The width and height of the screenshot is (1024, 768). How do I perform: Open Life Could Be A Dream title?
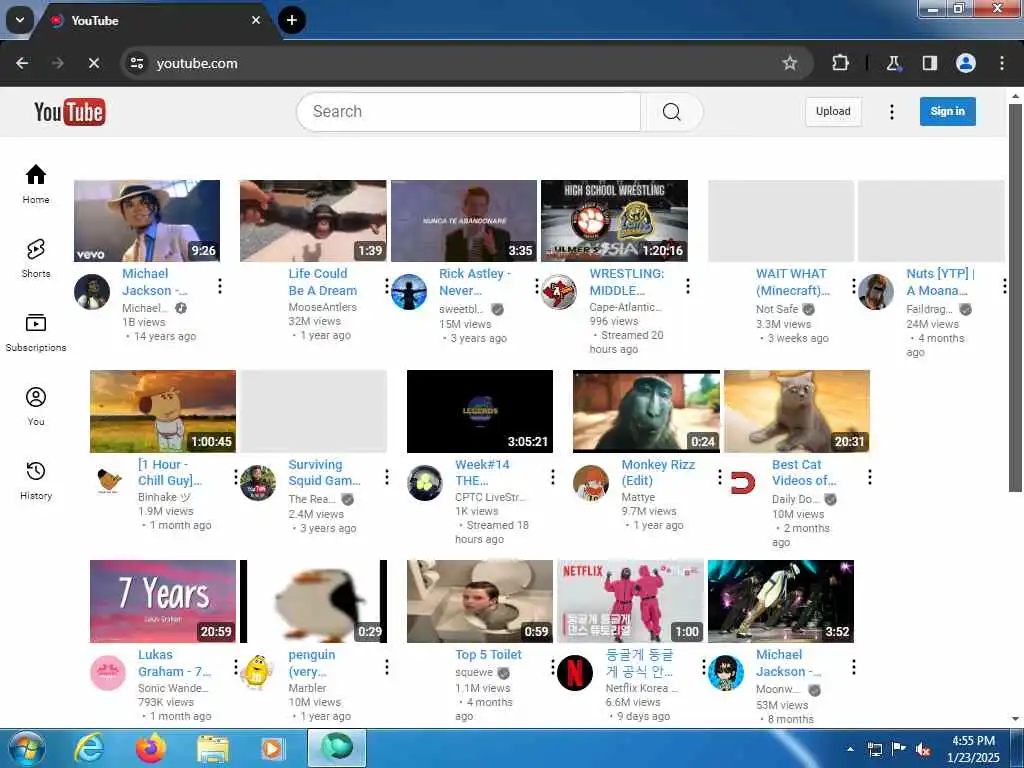323,282
